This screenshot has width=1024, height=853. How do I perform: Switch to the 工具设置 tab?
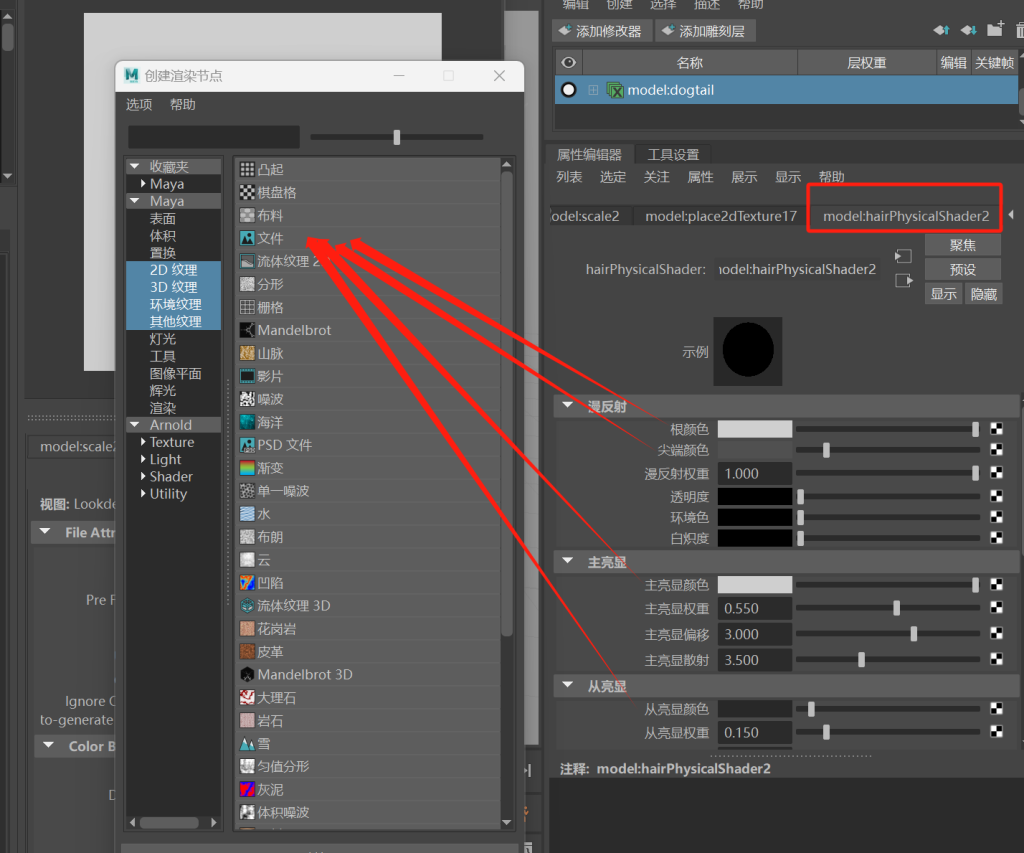pyautogui.click(x=673, y=155)
